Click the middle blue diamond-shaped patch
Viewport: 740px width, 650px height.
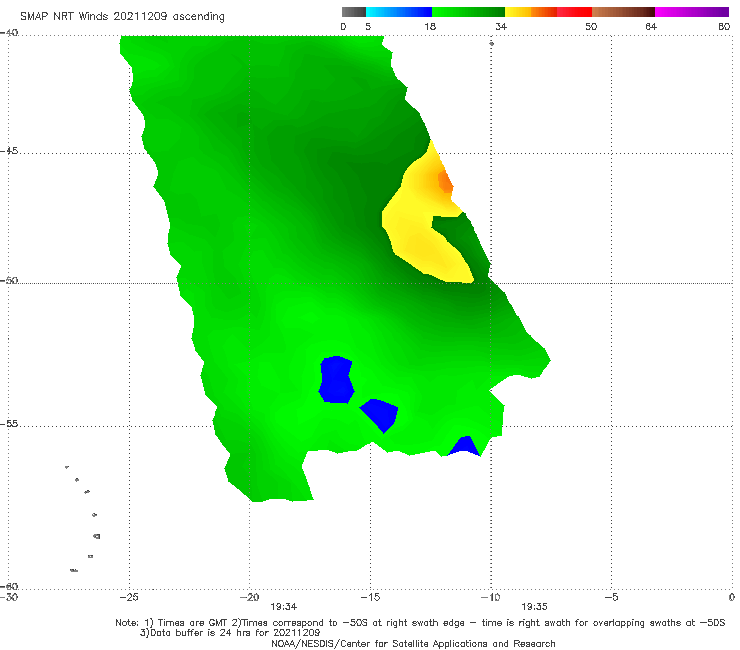380,414
